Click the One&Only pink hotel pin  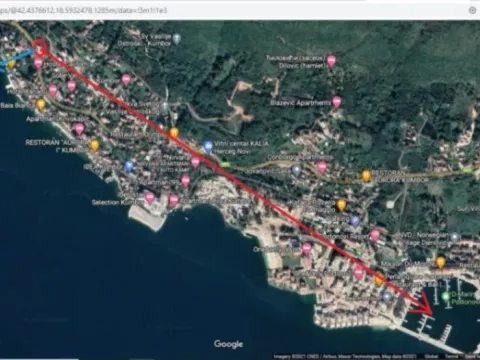pos(306,249)
